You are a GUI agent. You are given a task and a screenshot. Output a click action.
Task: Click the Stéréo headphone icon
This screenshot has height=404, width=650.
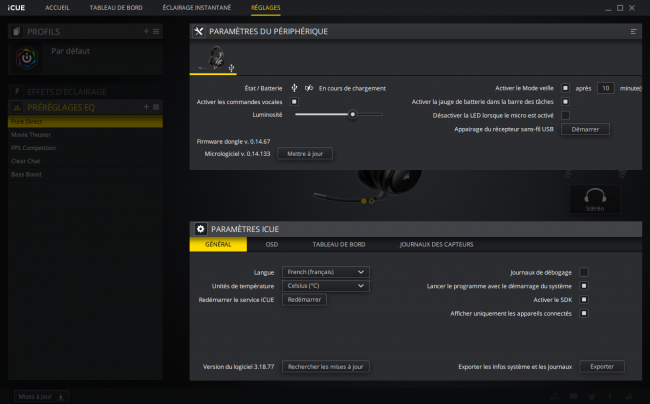tap(595, 199)
